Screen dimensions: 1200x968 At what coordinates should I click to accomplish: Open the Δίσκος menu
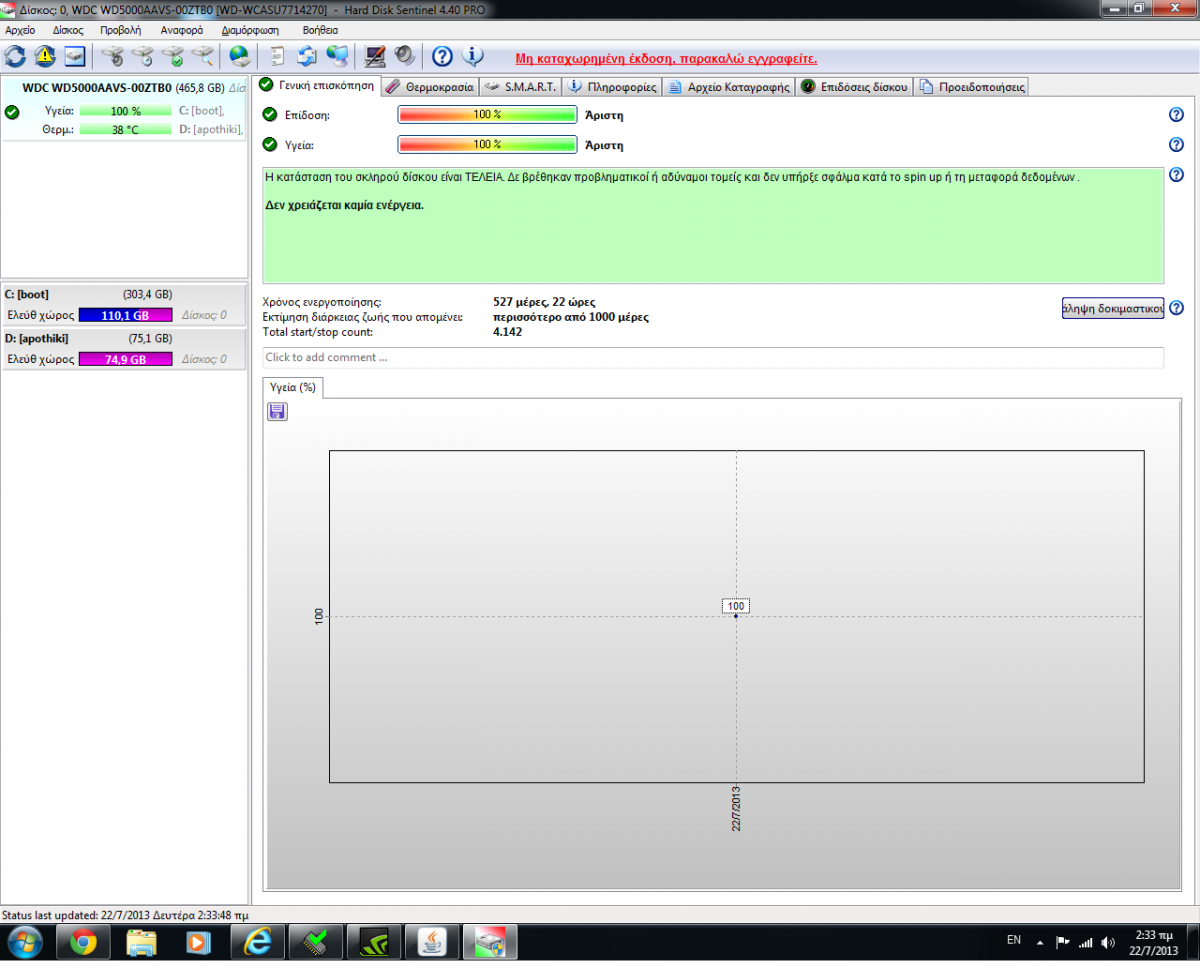click(x=68, y=30)
